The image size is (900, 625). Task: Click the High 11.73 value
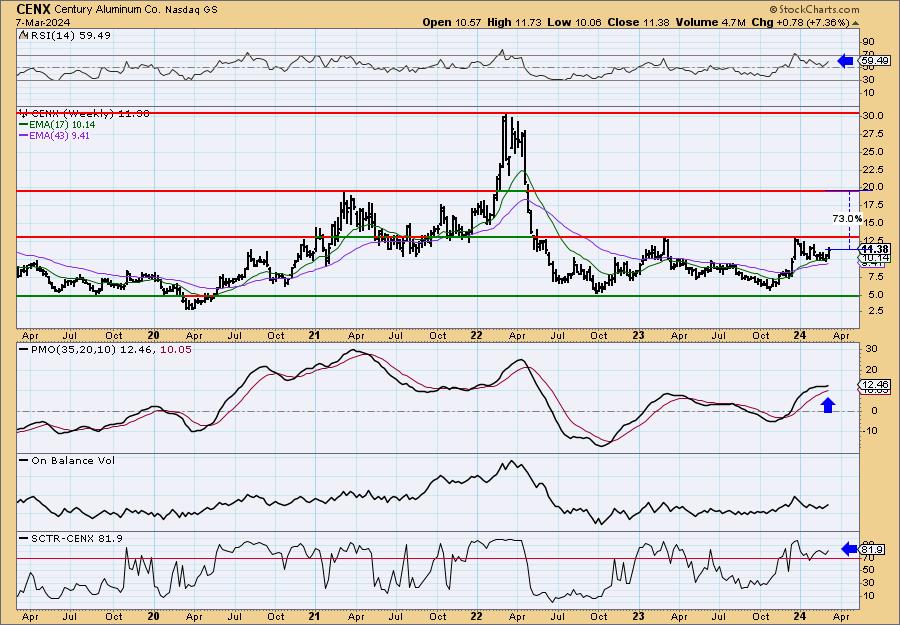point(513,22)
